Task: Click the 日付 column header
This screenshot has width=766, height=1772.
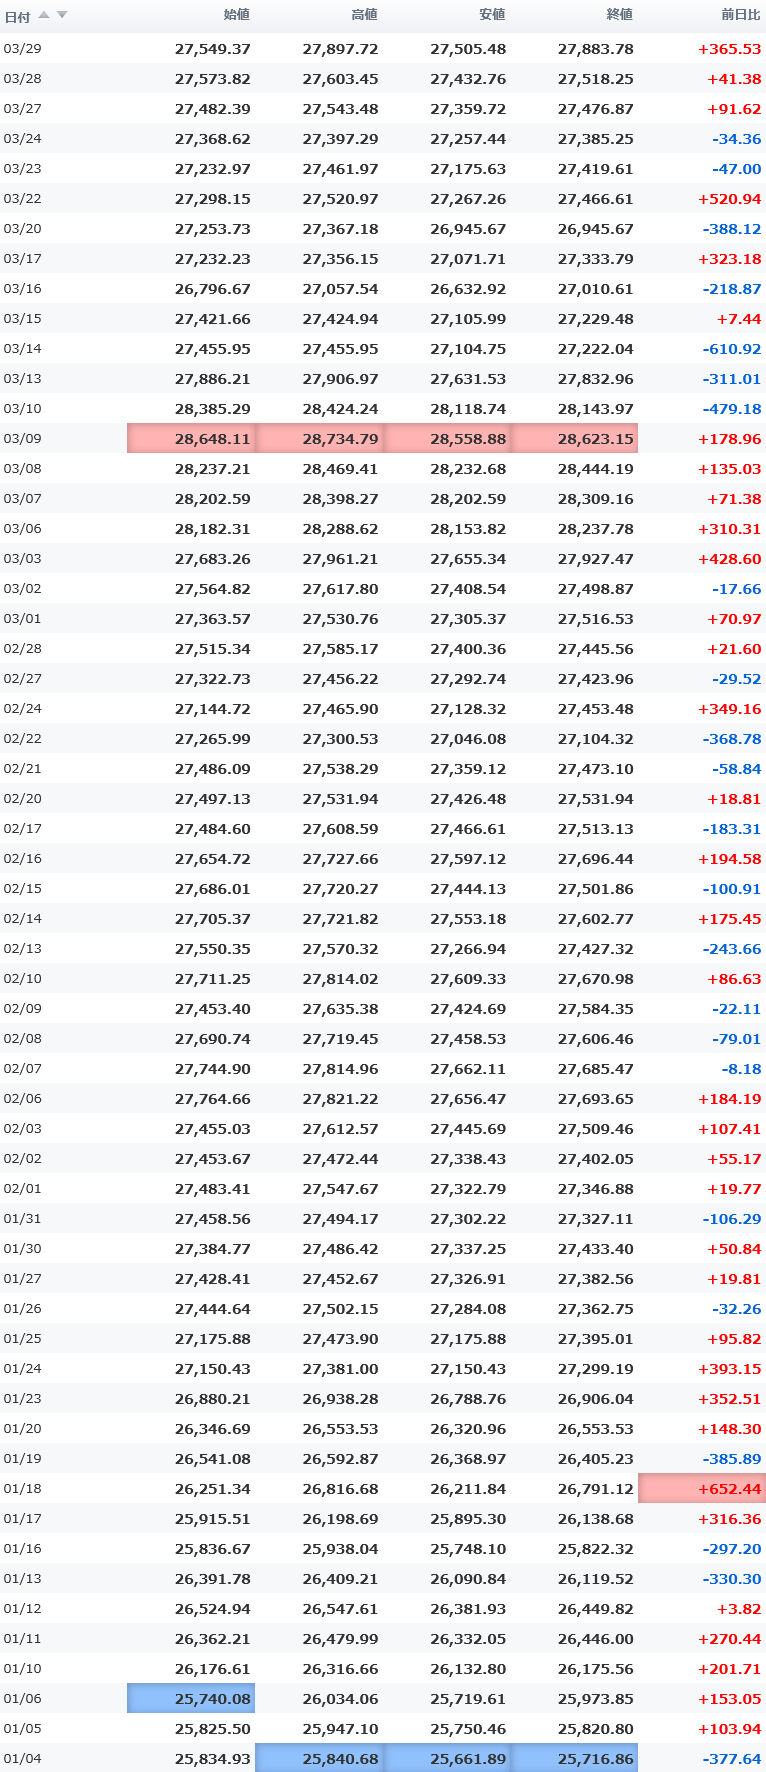Action: click(x=17, y=16)
